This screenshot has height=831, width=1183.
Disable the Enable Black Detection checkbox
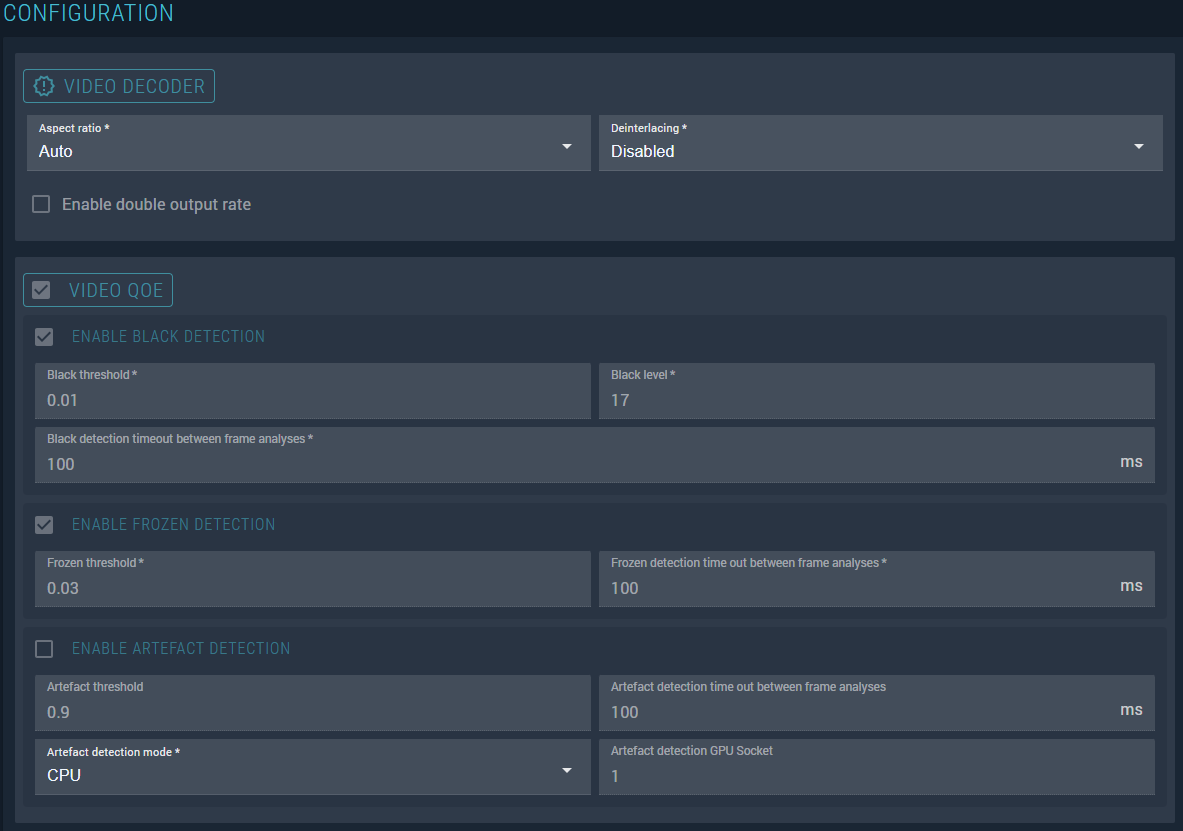(x=44, y=336)
